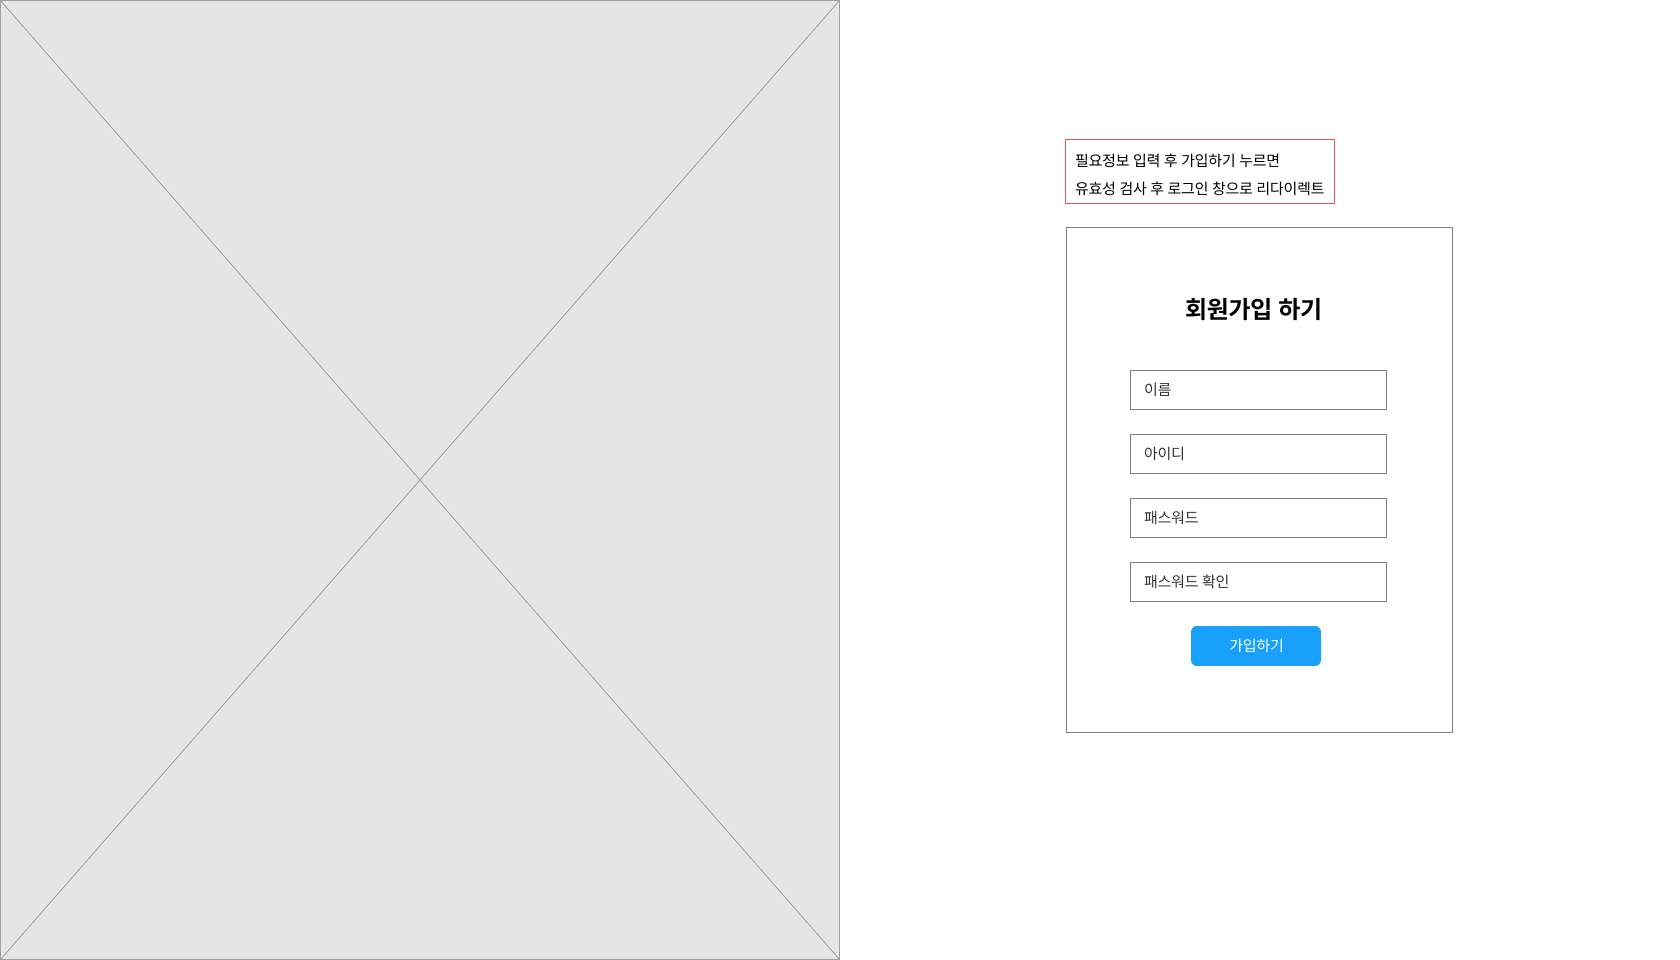Focus the 아이디 input field
This screenshot has width=1680, height=960.
pyautogui.click(x=1258, y=454)
